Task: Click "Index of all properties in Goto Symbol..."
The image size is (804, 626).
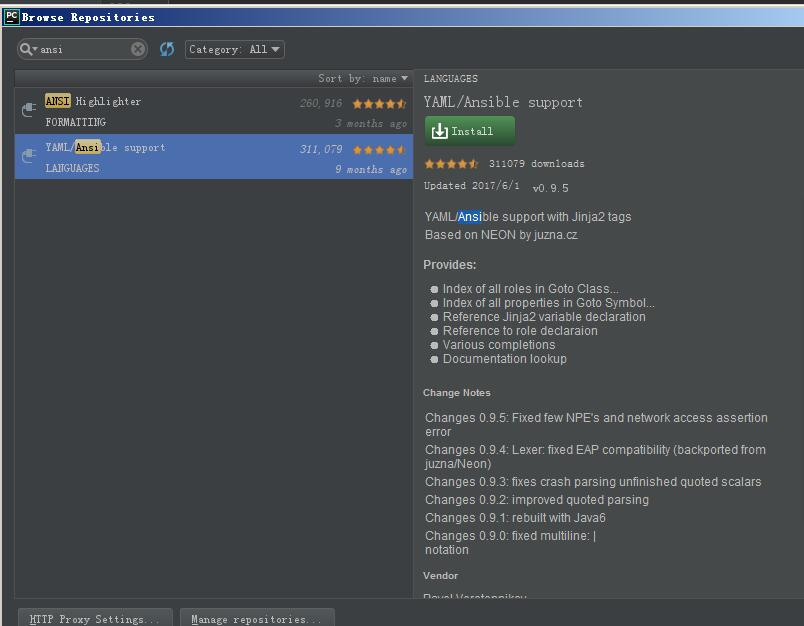Action: click(x=549, y=302)
